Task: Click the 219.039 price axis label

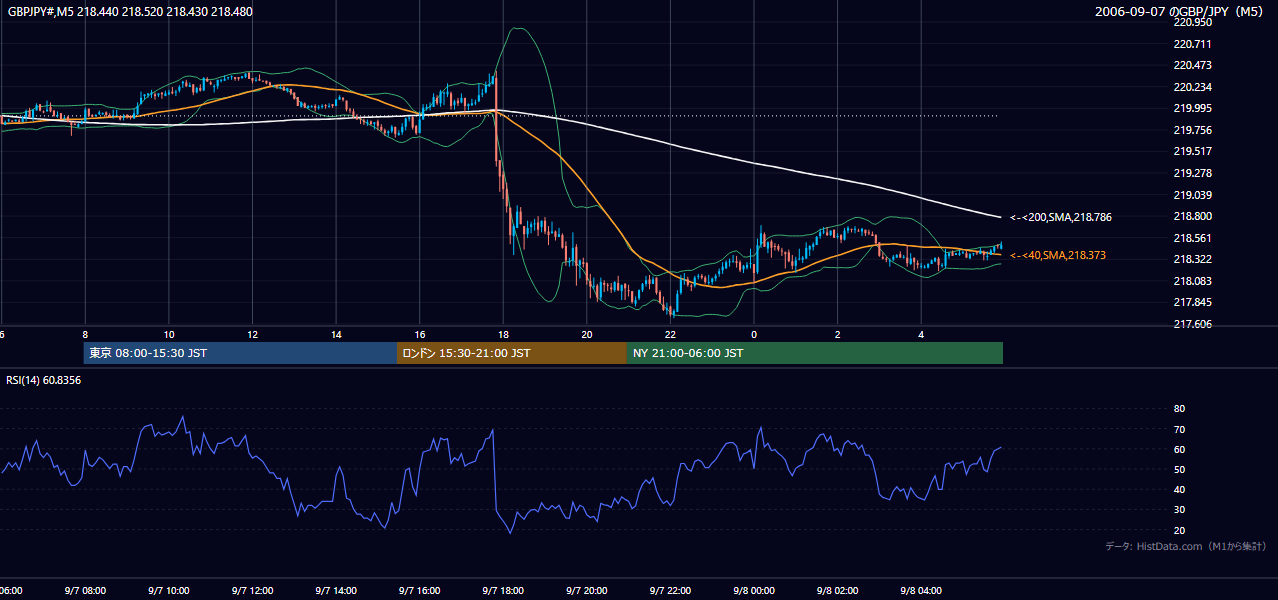Action: (x=1192, y=195)
